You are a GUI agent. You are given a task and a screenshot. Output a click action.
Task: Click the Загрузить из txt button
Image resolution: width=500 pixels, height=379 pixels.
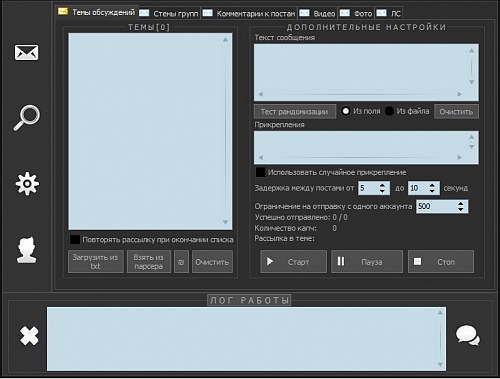[x=95, y=262]
